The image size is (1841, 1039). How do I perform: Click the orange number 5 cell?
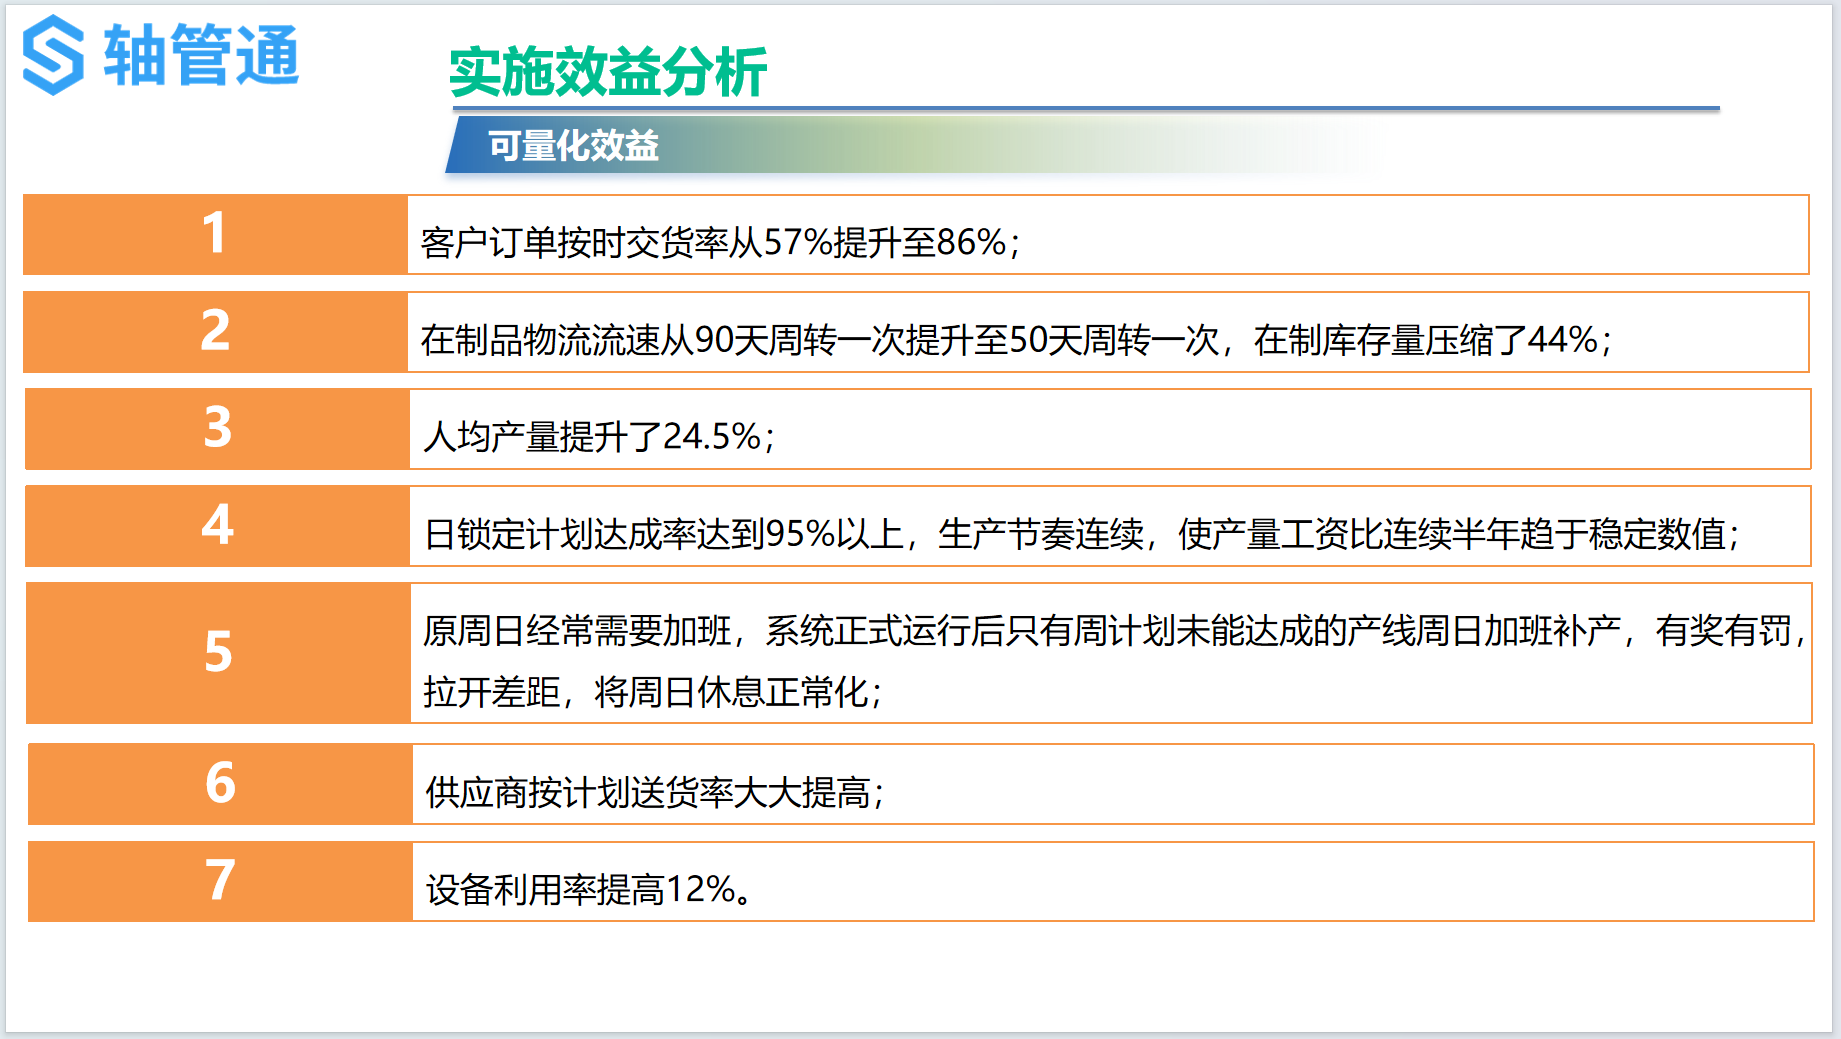pos(218,653)
